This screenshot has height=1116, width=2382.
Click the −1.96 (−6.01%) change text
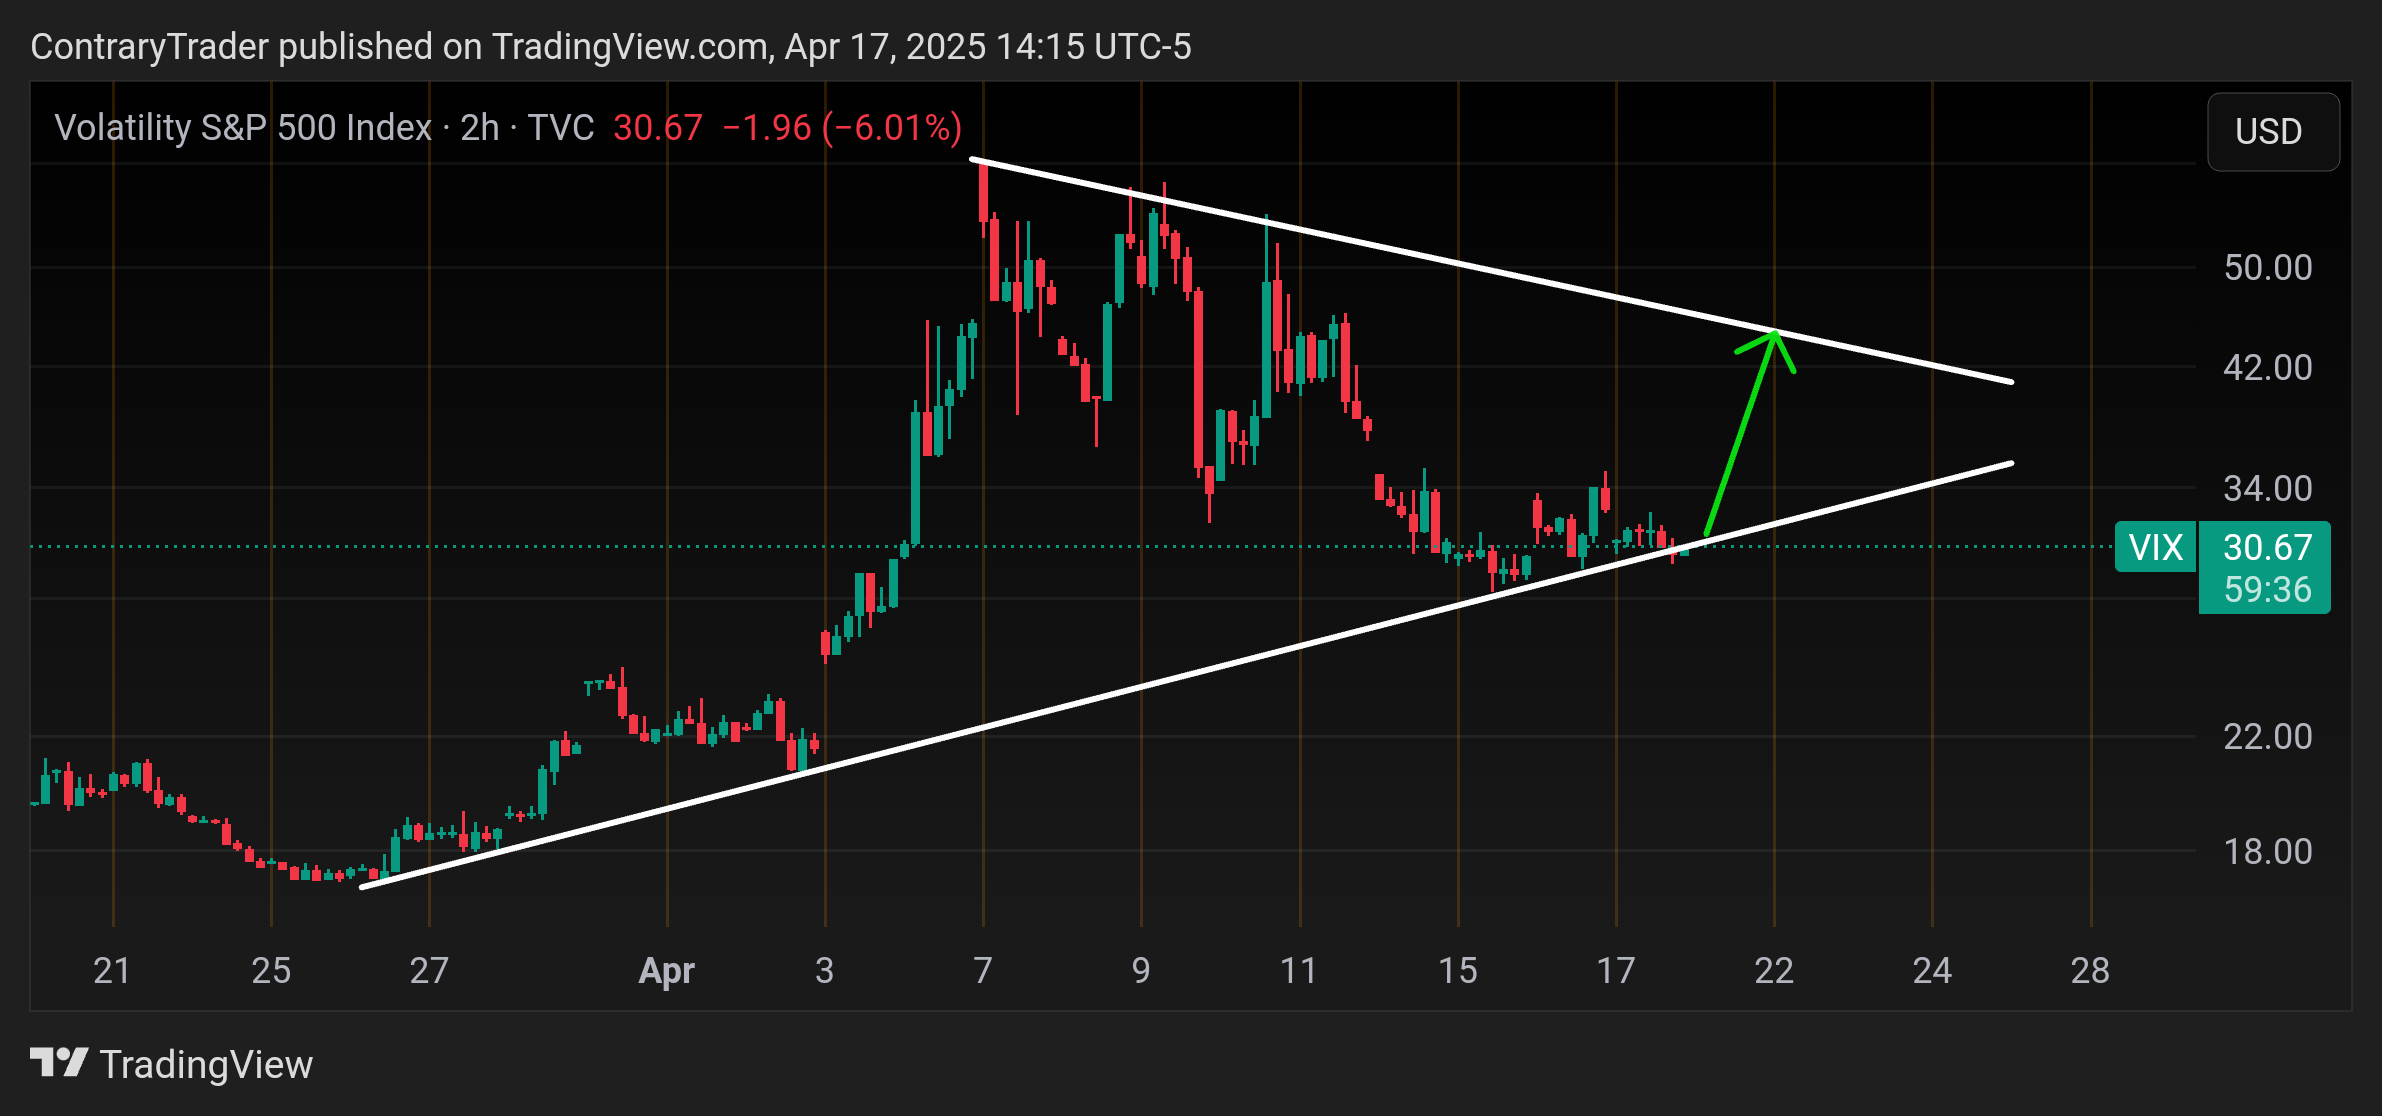point(842,128)
